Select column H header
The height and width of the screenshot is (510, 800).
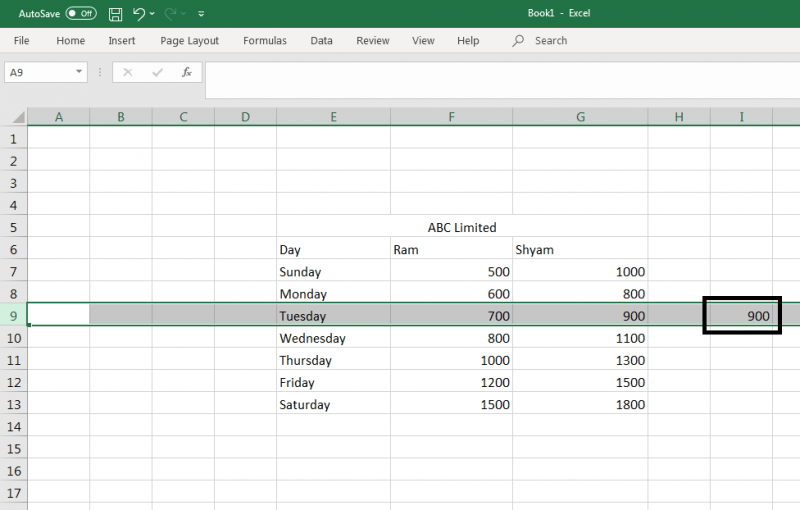679,117
